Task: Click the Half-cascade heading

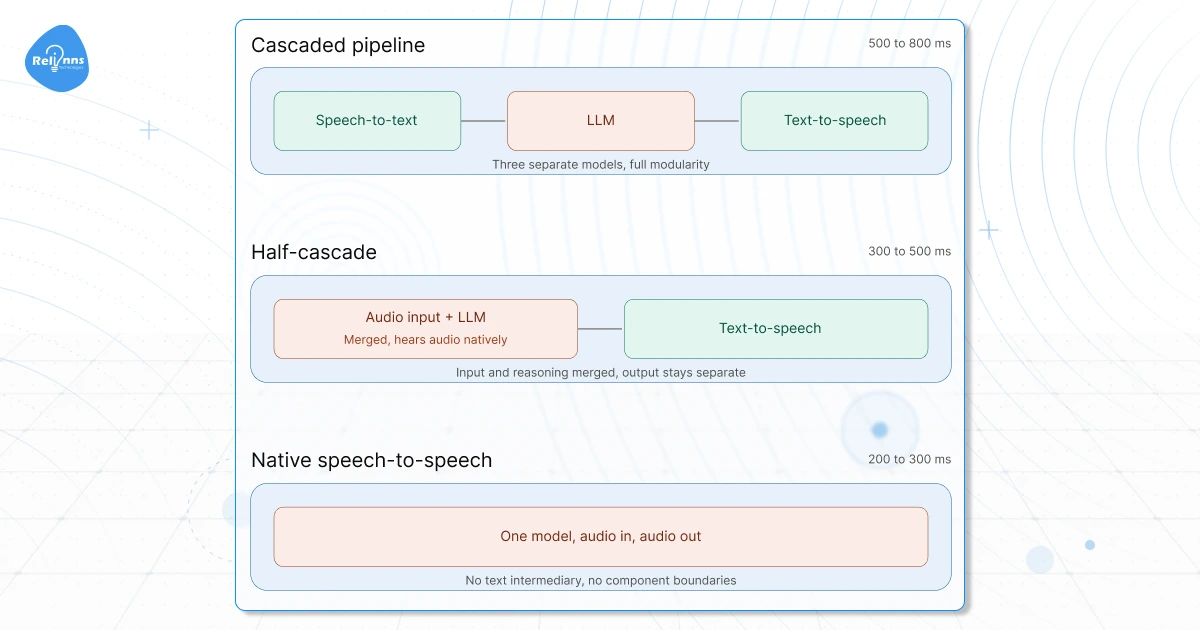Action: tap(314, 253)
